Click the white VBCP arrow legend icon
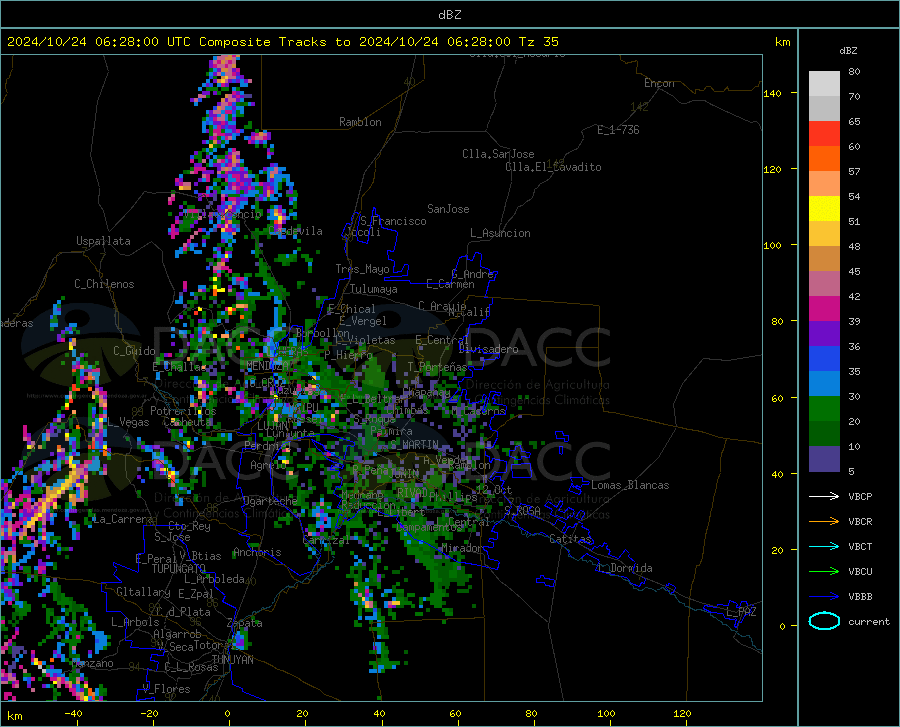The image size is (900, 727). tap(824, 496)
